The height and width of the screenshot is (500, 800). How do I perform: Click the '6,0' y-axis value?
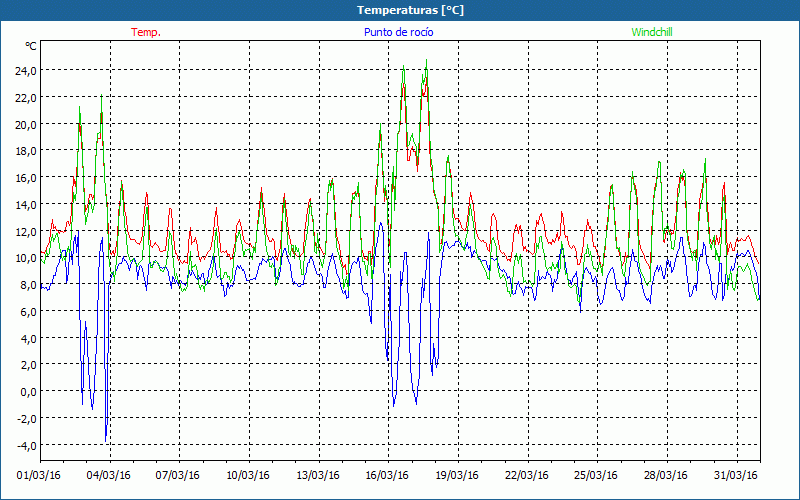coord(28,312)
